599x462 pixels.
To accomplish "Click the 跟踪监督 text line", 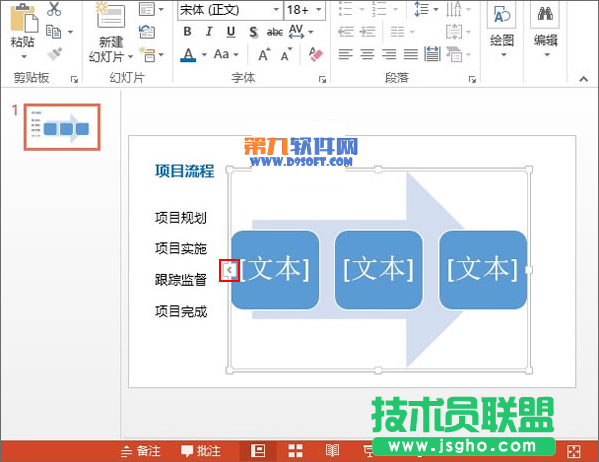I will pyautogui.click(x=181, y=280).
